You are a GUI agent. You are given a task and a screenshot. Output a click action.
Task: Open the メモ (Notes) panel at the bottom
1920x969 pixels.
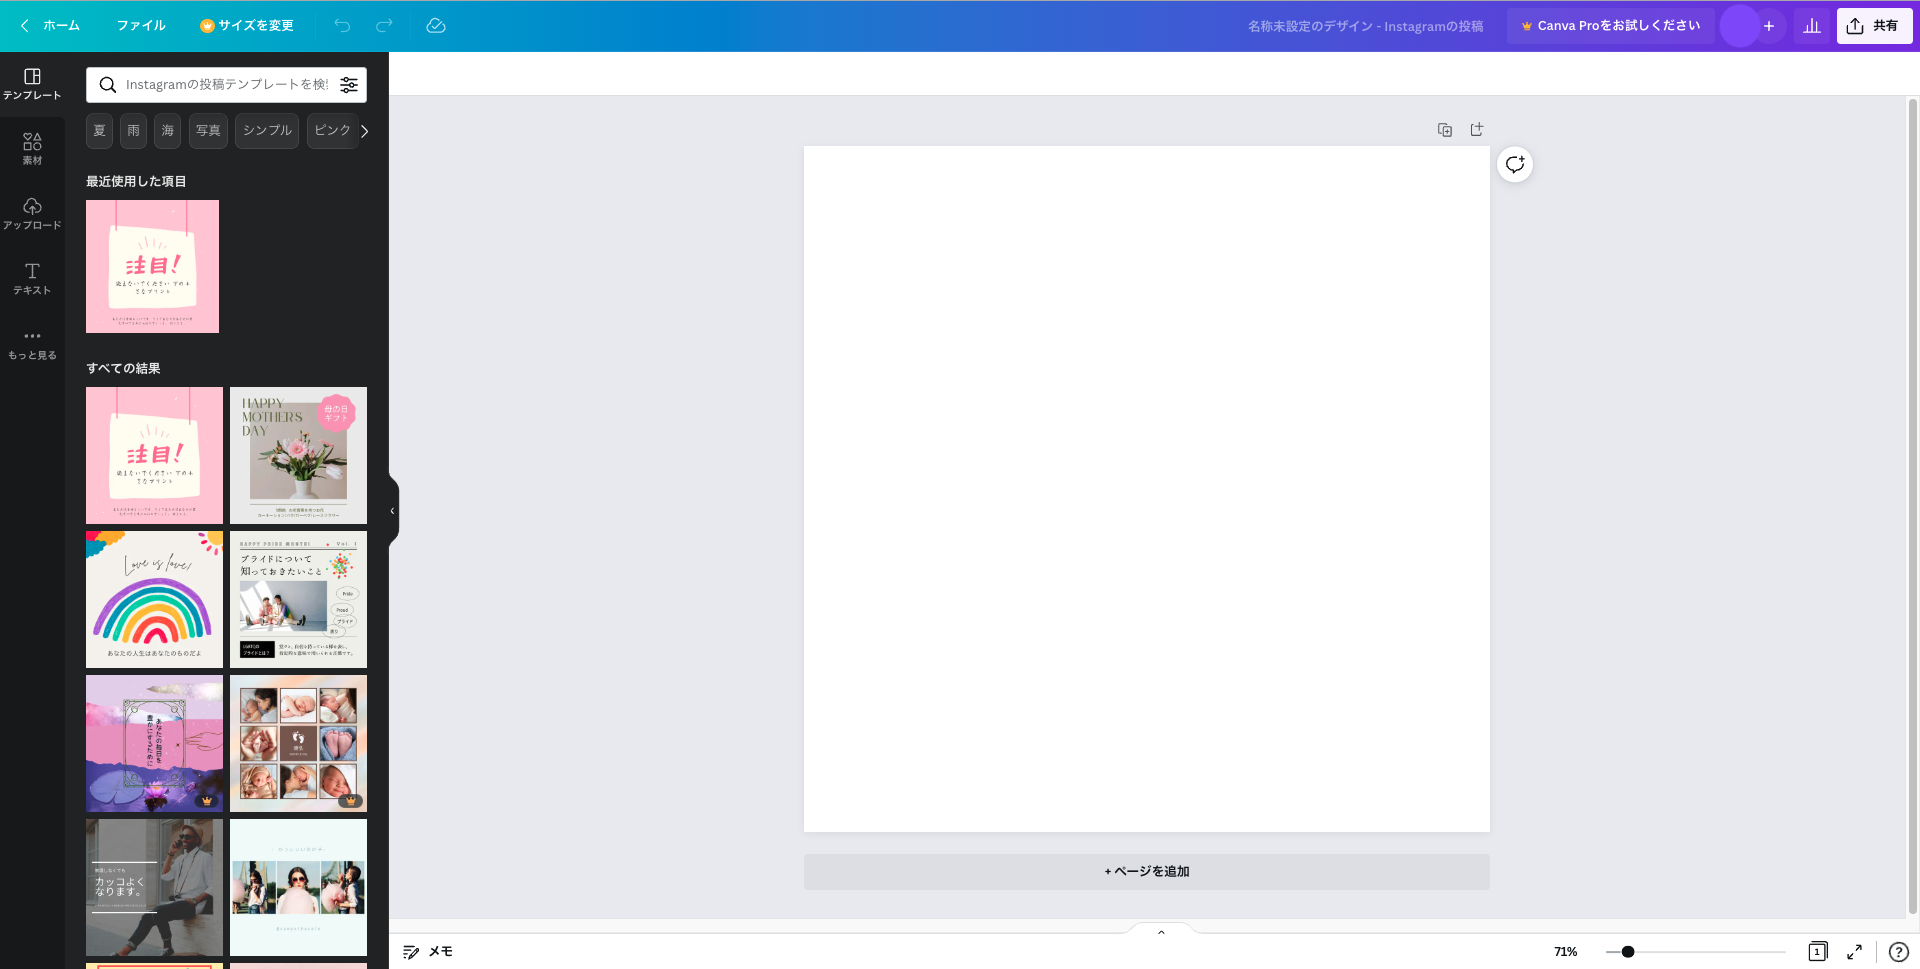427,951
